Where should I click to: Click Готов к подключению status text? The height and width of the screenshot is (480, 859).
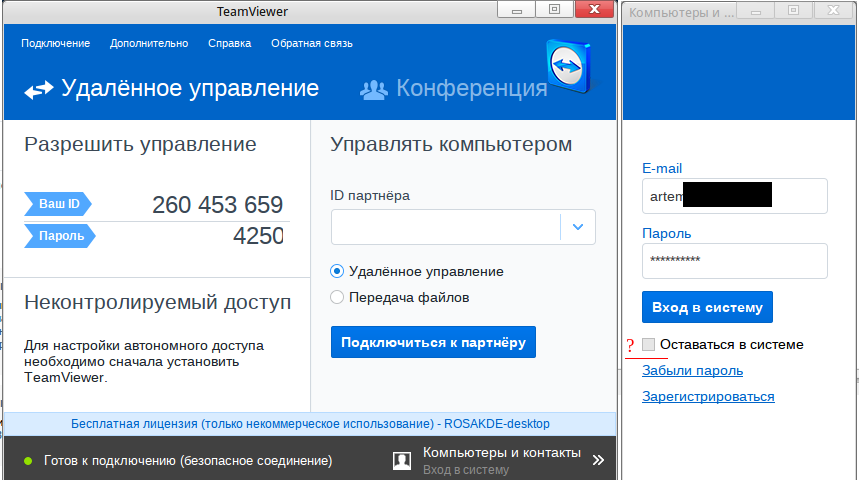pos(188,461)
